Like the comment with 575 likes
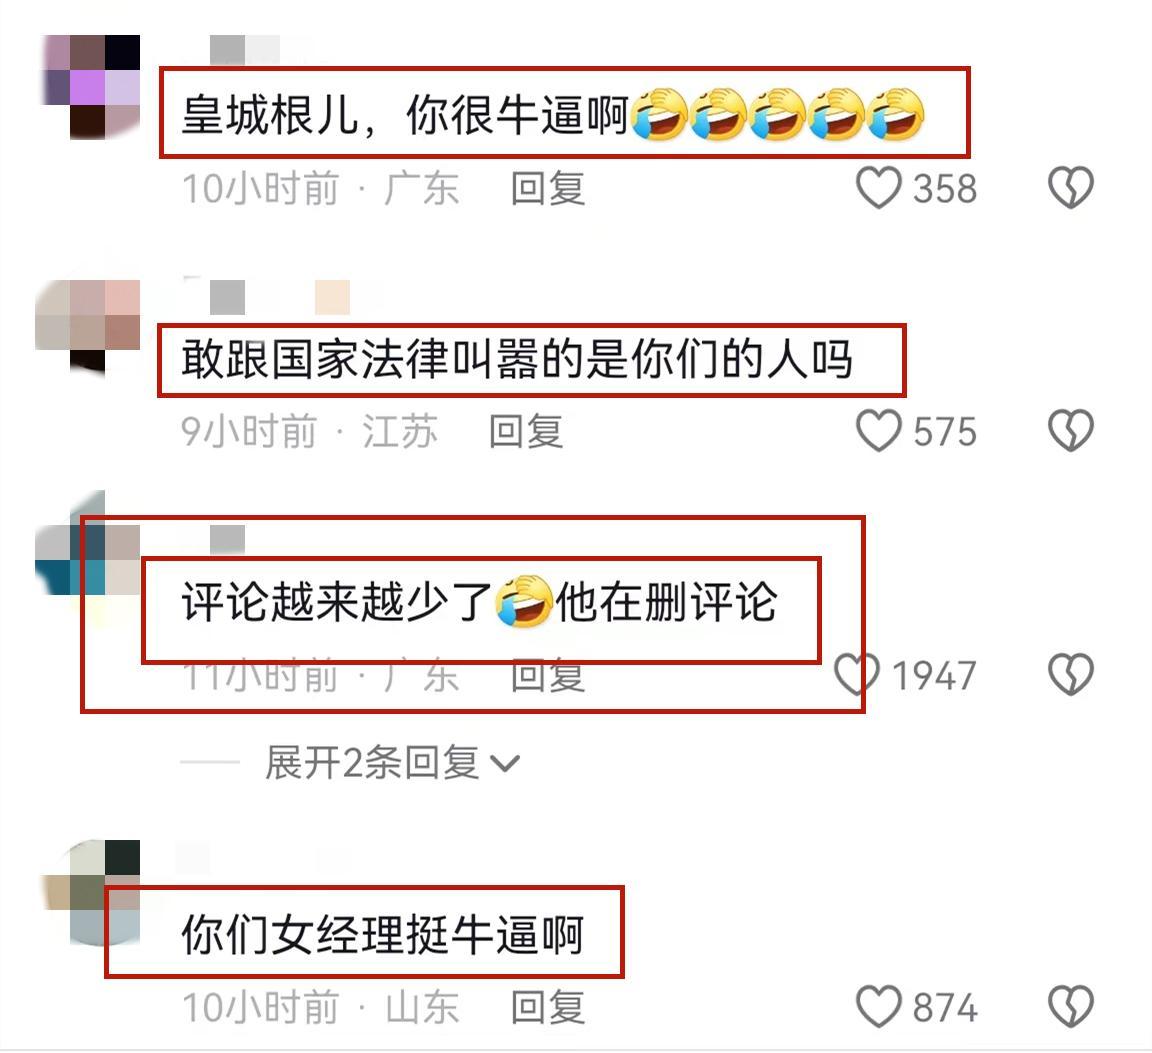Viewport: 1152px width, 1053px height. (x=879, y=431)
